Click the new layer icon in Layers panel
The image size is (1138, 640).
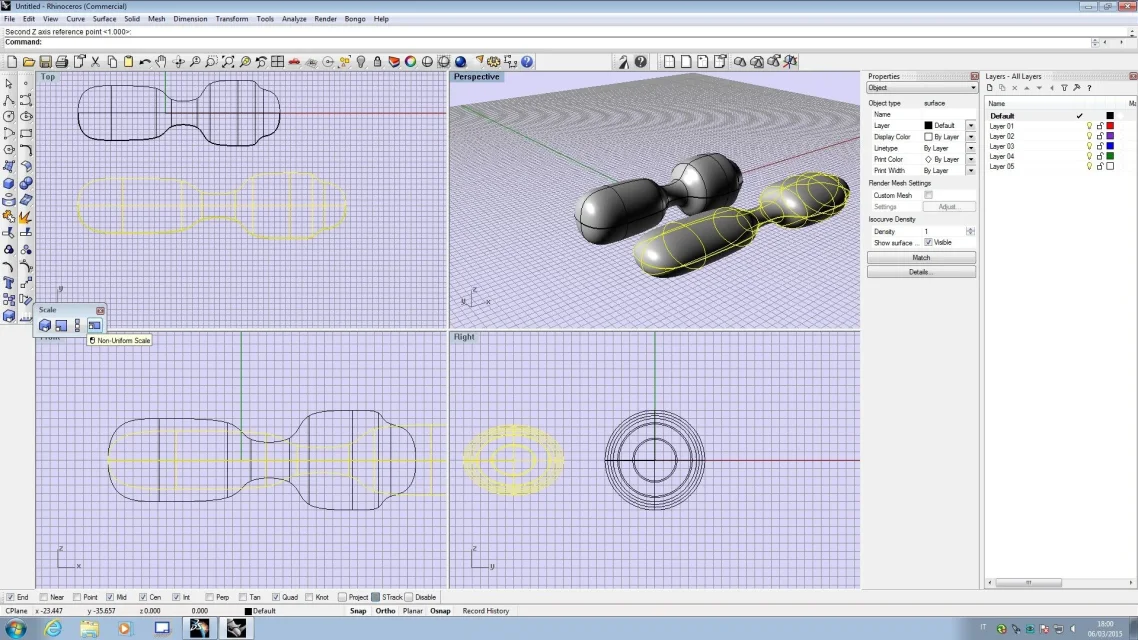[990, 88]
